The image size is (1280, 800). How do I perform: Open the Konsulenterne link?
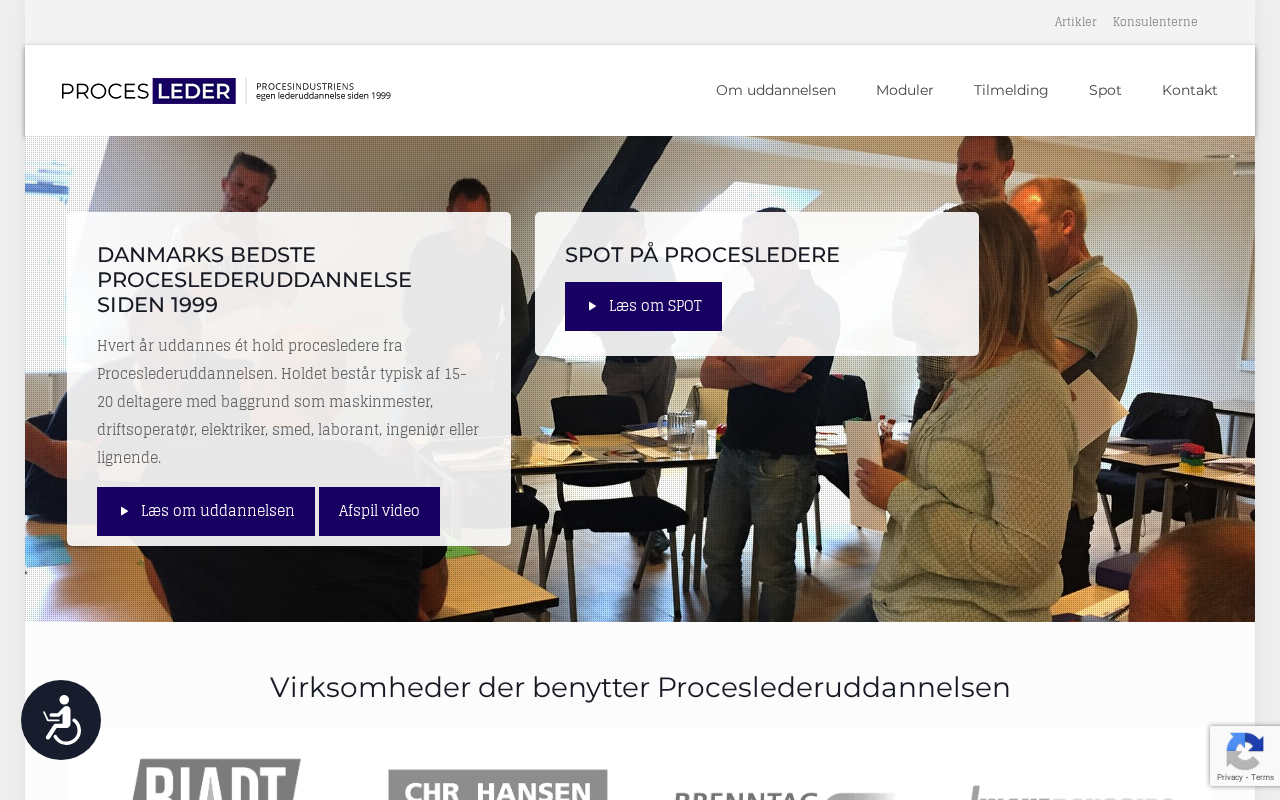1155,22
